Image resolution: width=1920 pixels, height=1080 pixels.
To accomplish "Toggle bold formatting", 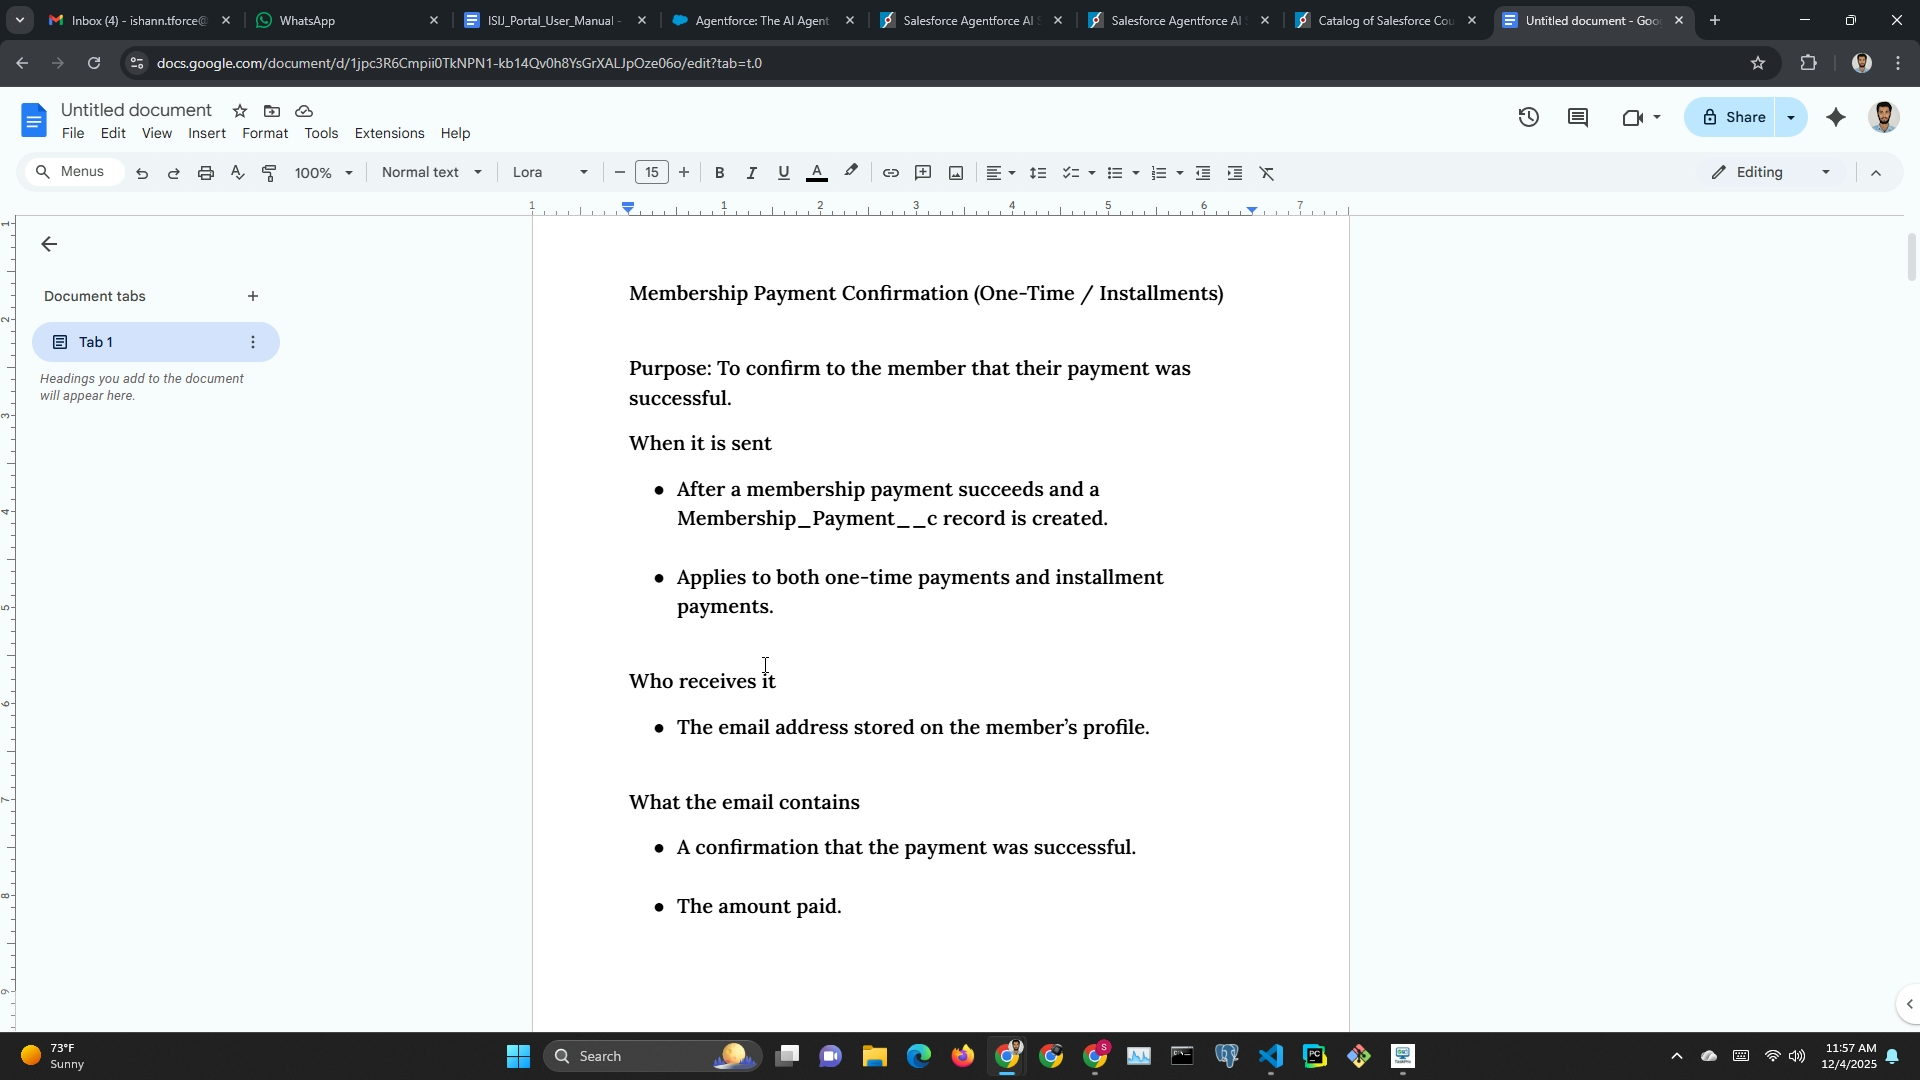I will click(x=719, y=173).
